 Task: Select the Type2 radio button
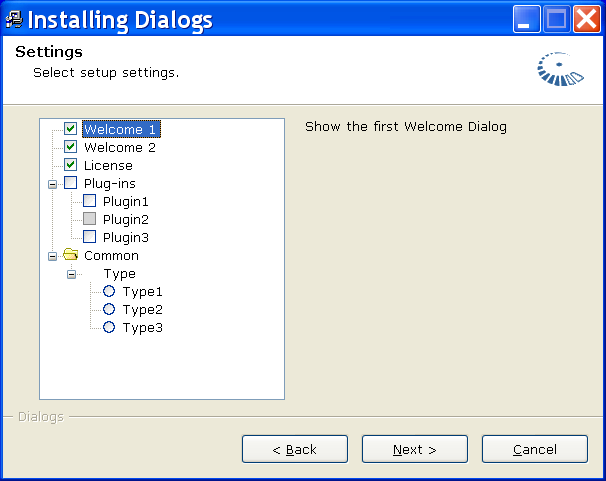pos(109,309)
